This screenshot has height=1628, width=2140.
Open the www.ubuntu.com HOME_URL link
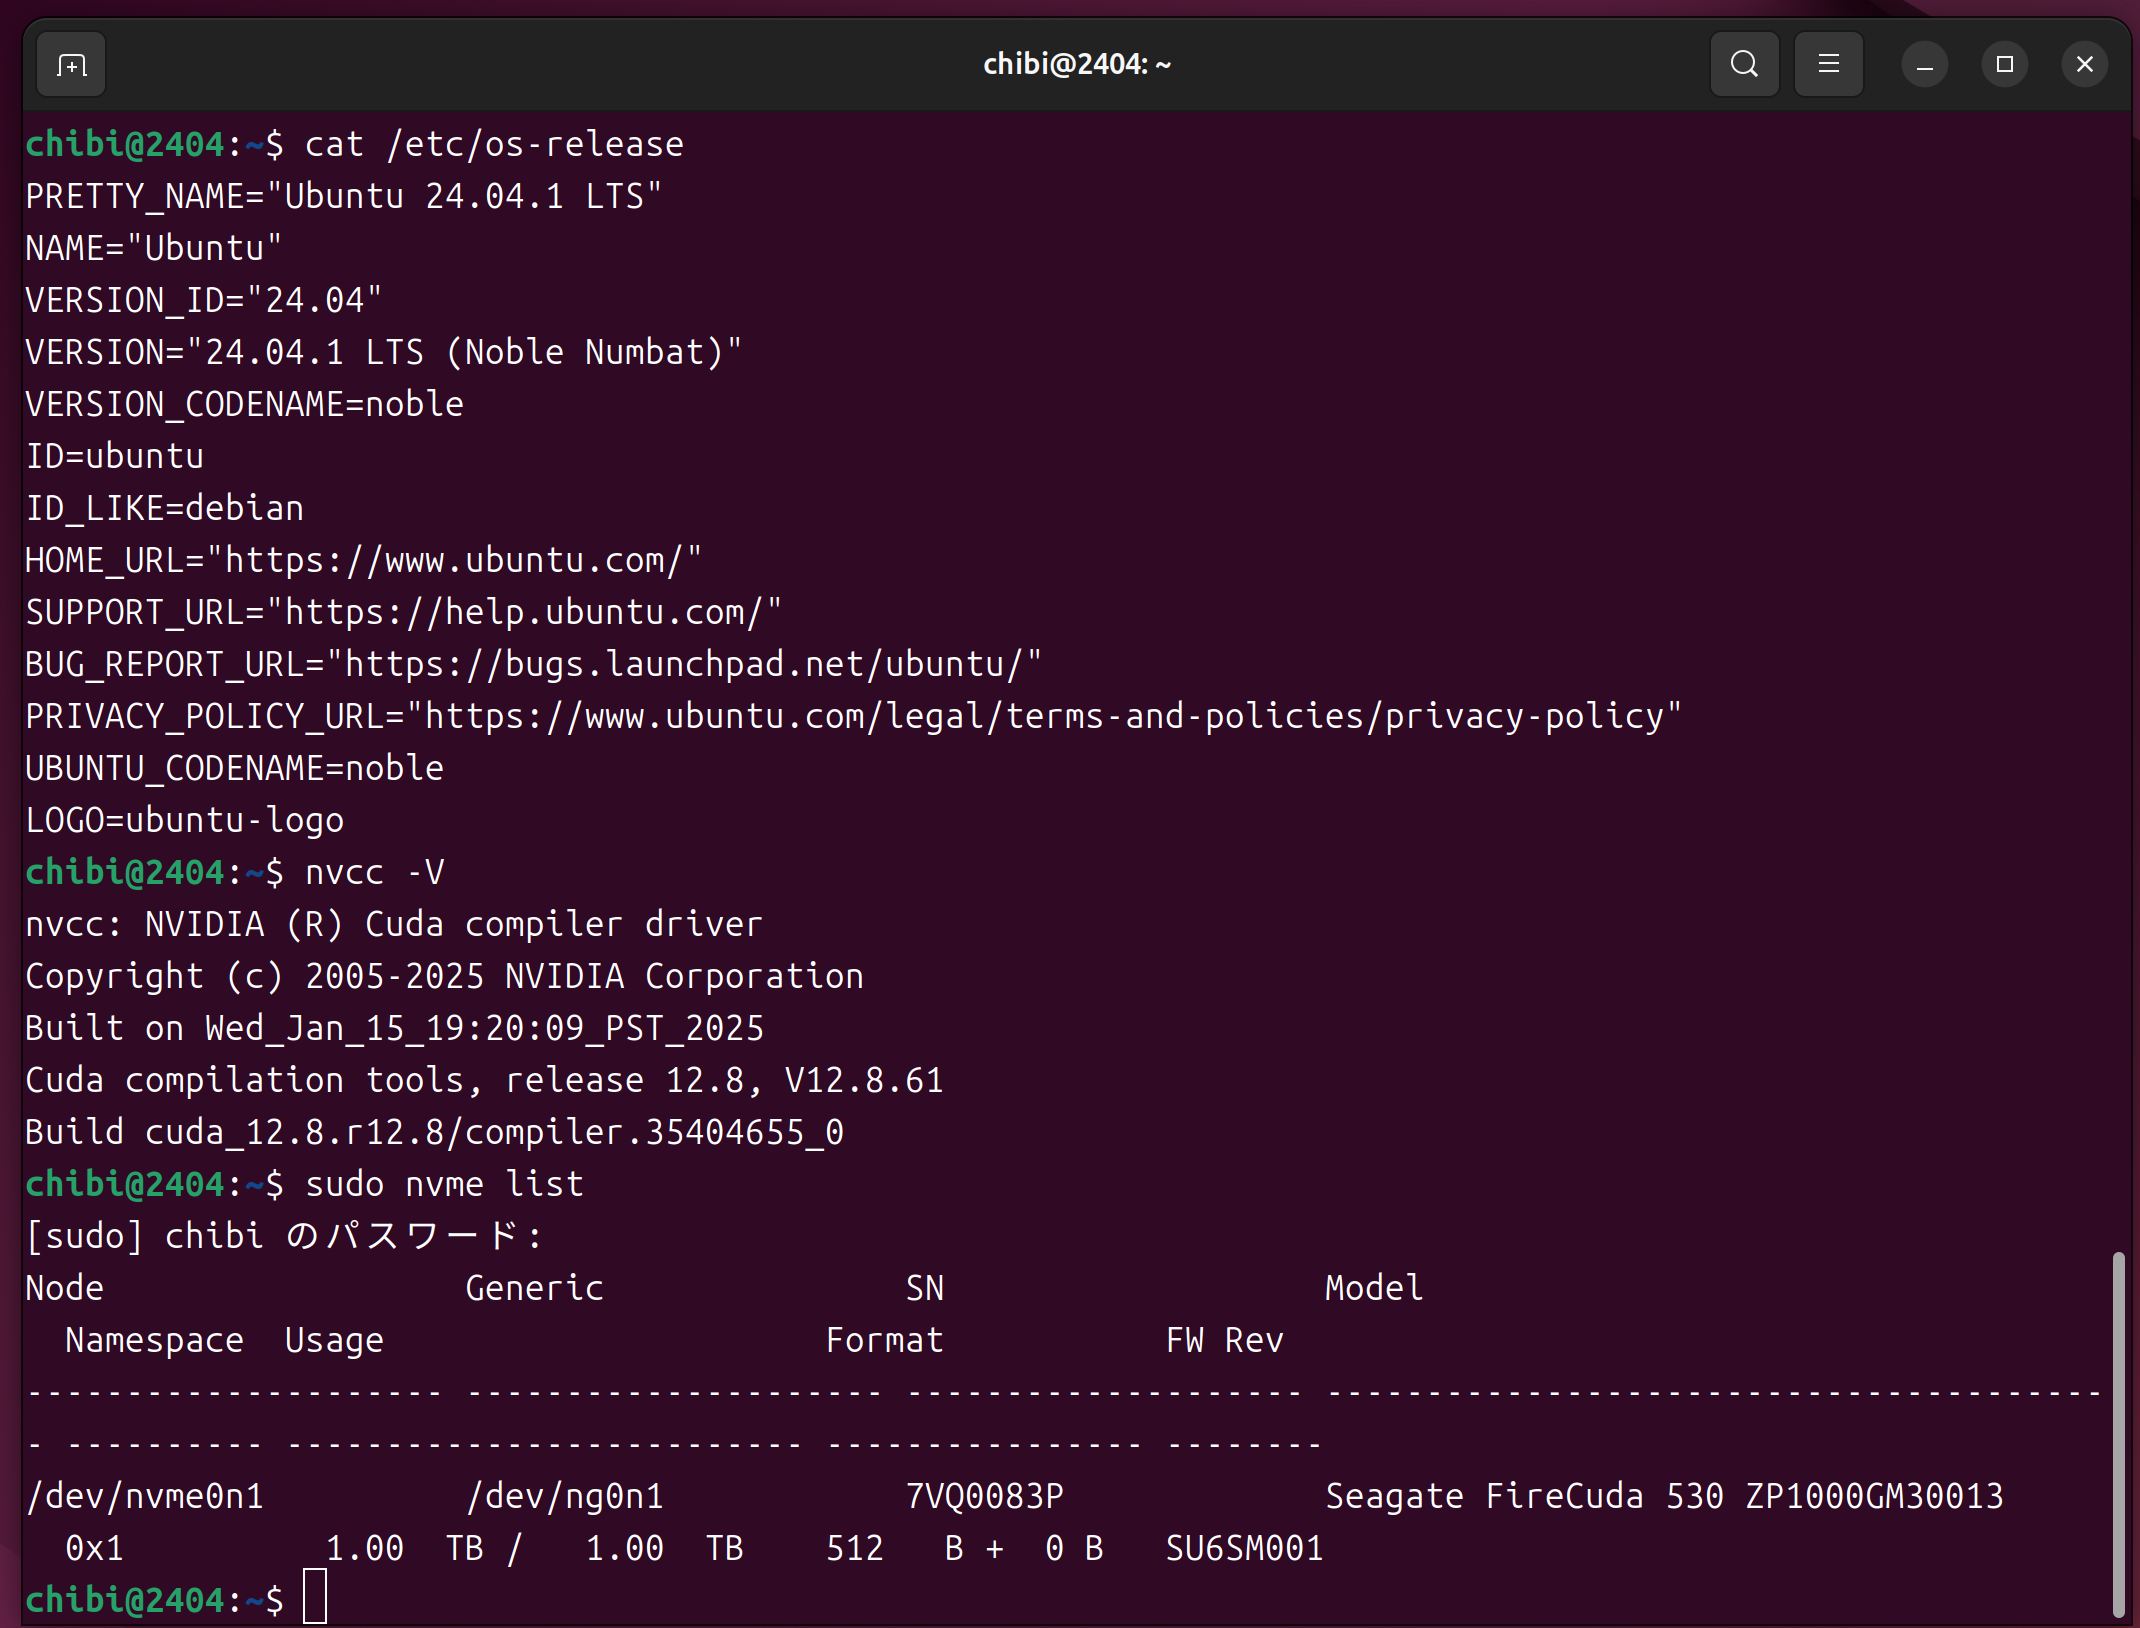(x=453, y=561)
